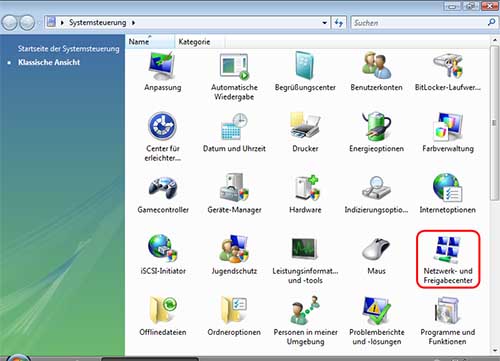This screenshot has height=361, width=500.
Task: Open Automatische Wiedergabe
Action: pyautogui.click(x=234, y=77)
